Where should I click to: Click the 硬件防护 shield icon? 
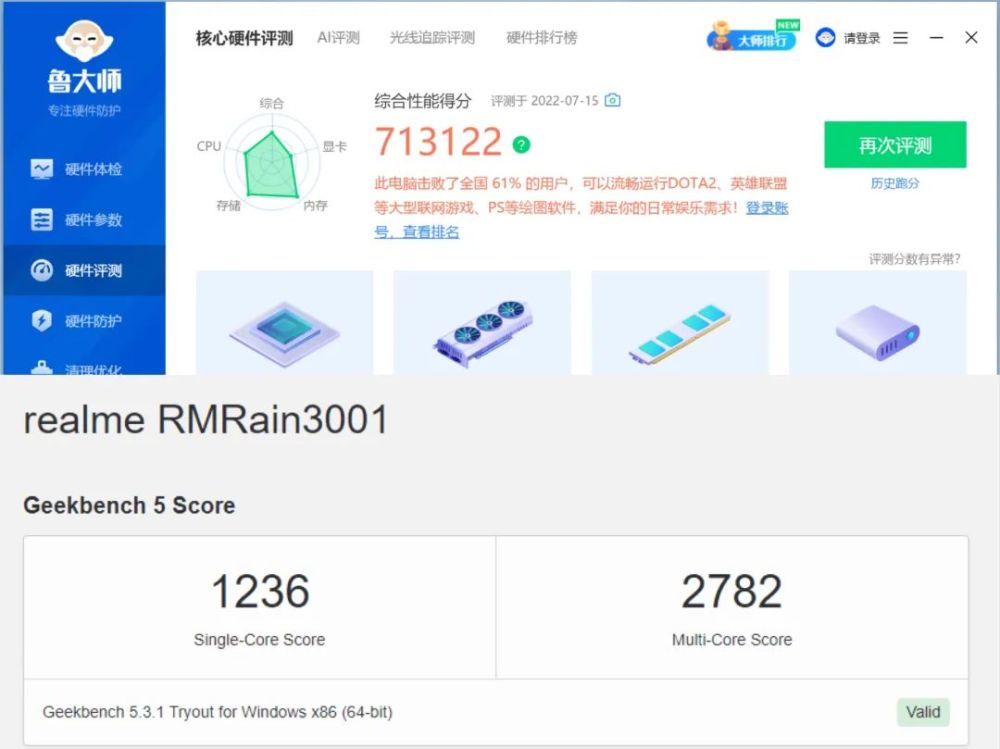42,320
